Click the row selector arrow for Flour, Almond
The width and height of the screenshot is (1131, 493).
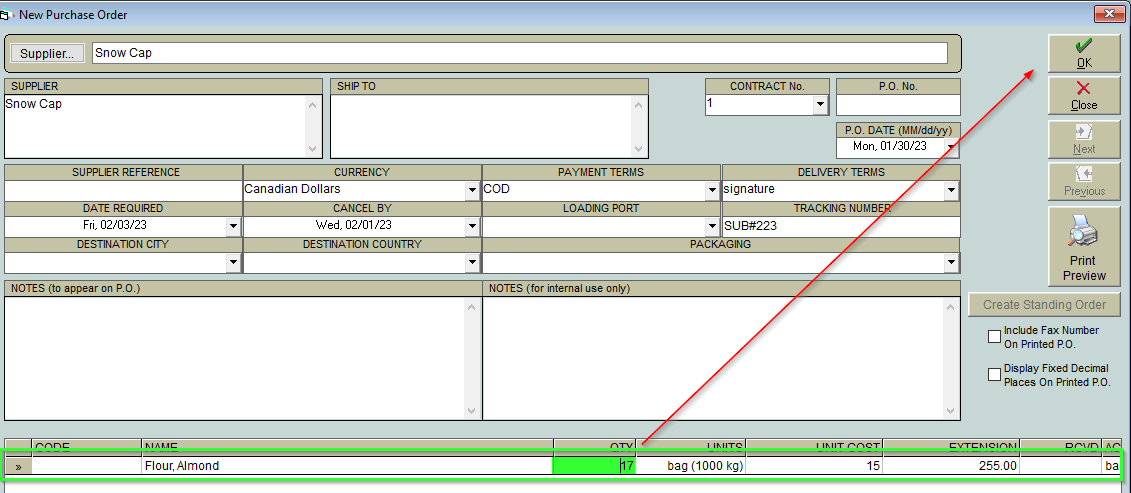pyautogui.click(x=18, y=466)
